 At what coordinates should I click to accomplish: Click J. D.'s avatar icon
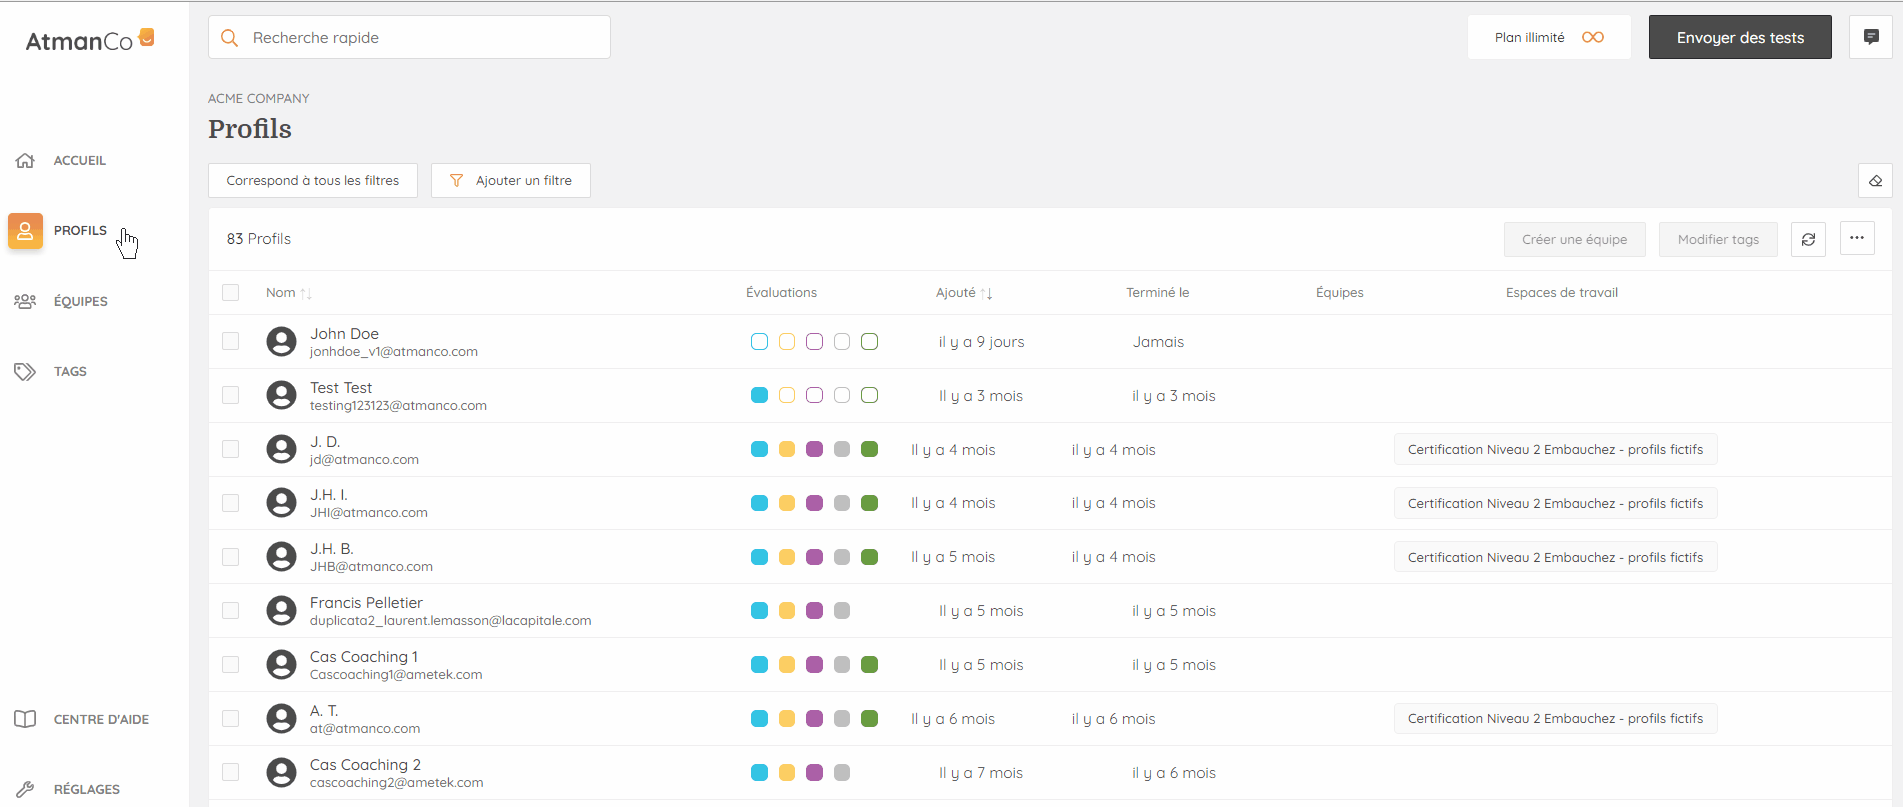click(281, 449)
